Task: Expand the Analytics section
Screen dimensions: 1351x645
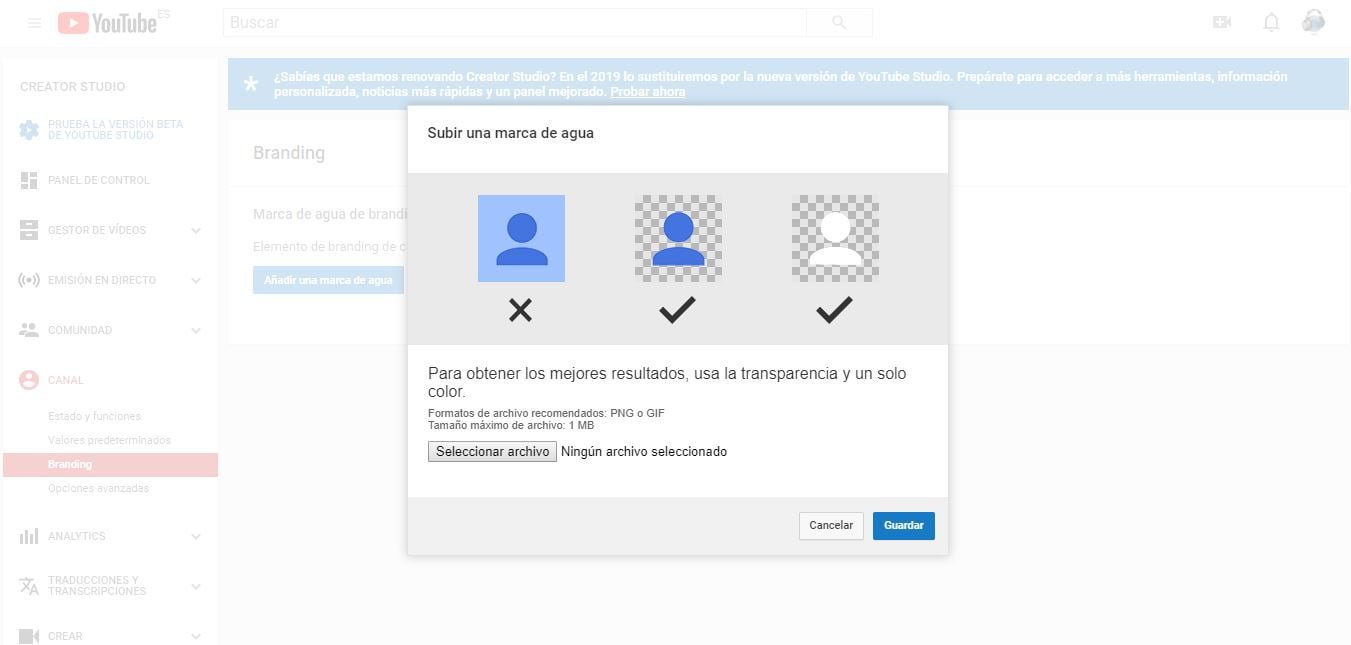Action: (x=196, y=537)
